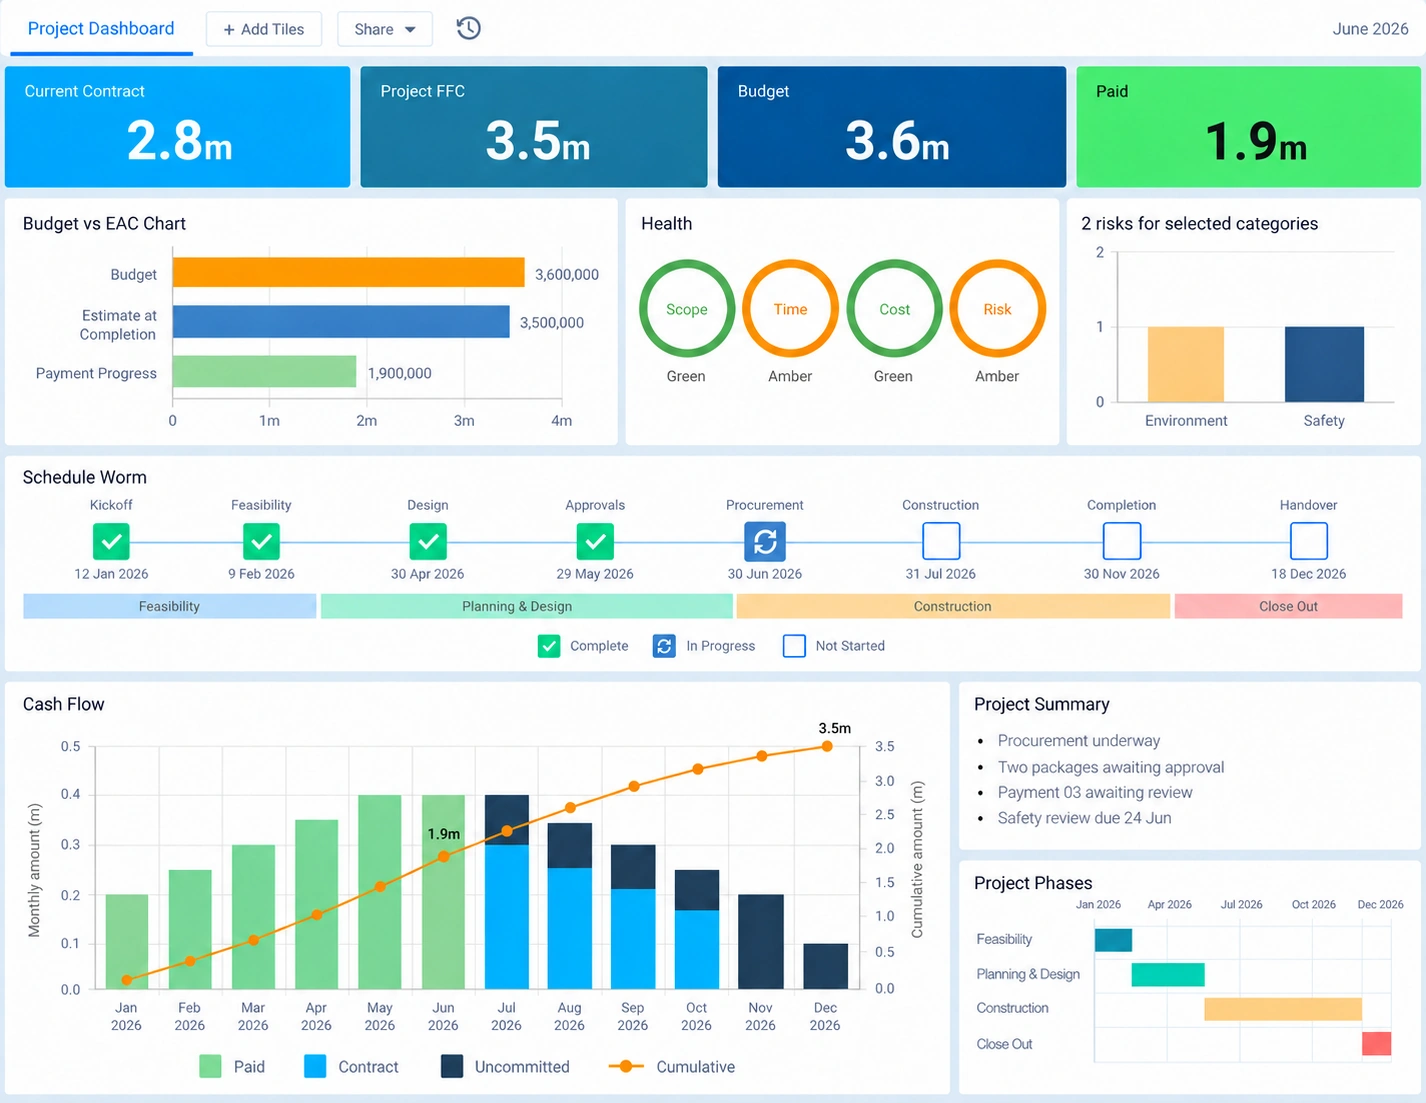Click the orange Budget bar
The height and width of the screenshot is (1103, 1426).
pyautogui.click(x=349, y=273)
